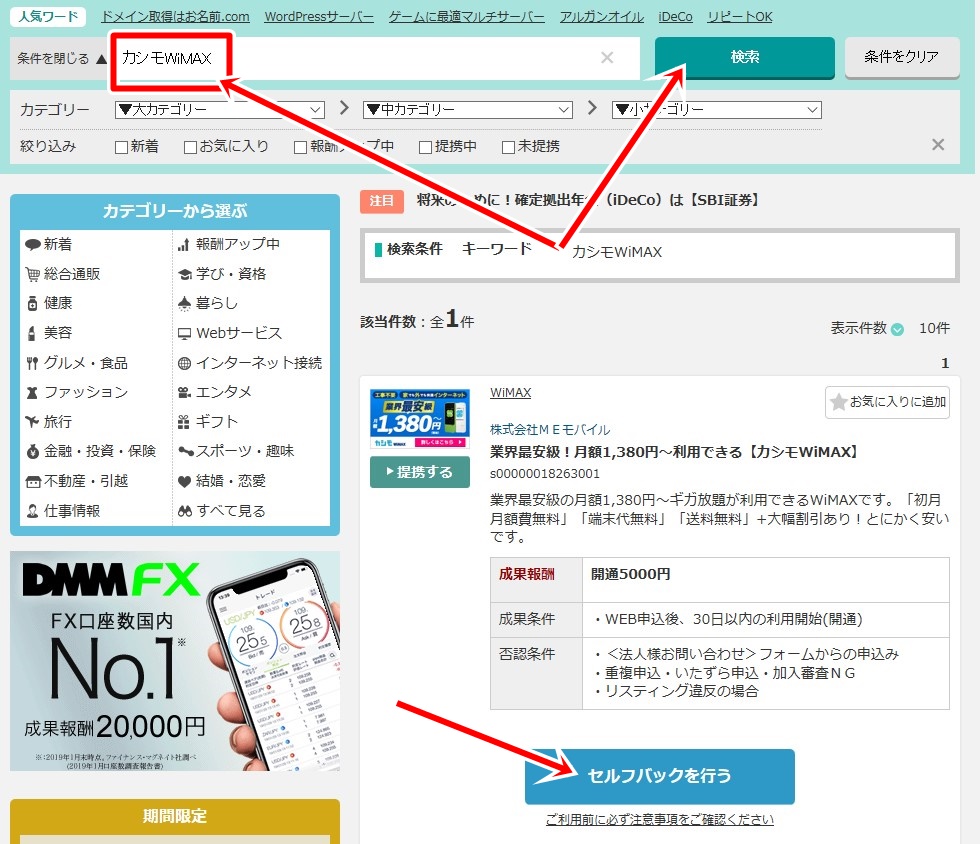Click the green 検索 button

(744, 58)
